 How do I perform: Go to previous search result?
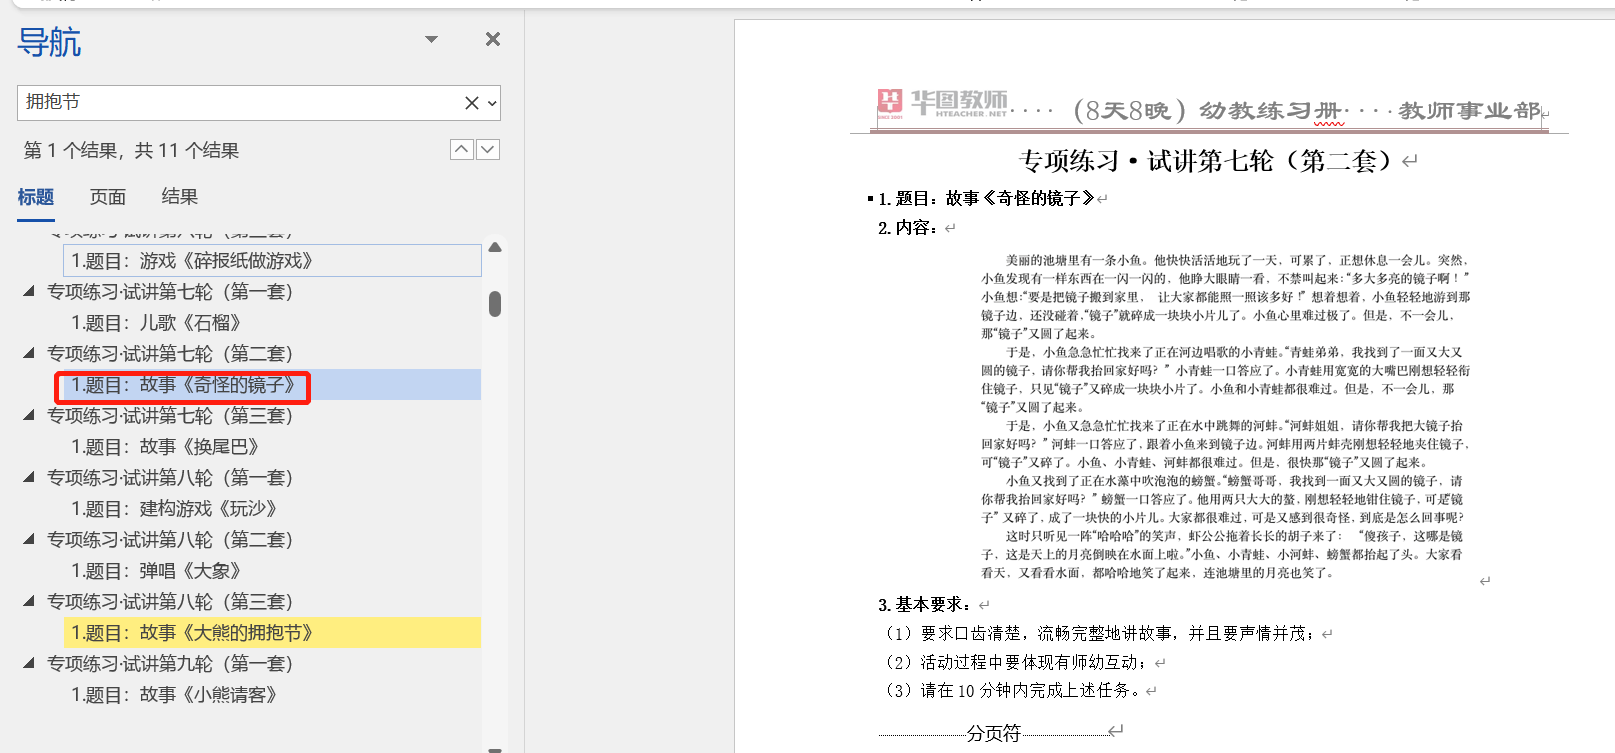point(461,149)
